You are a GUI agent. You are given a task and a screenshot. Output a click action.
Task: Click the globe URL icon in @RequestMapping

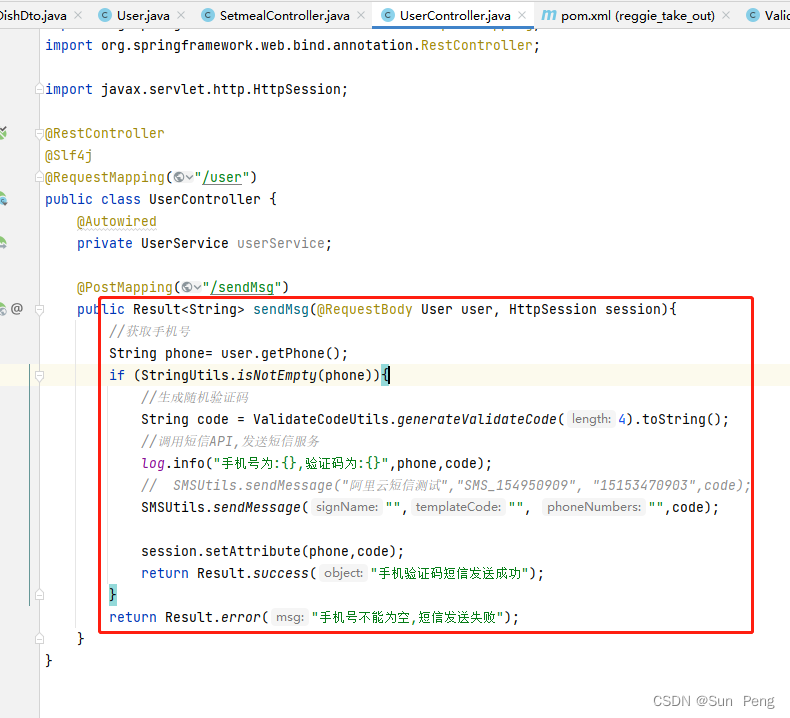click(x=178, y=177)
